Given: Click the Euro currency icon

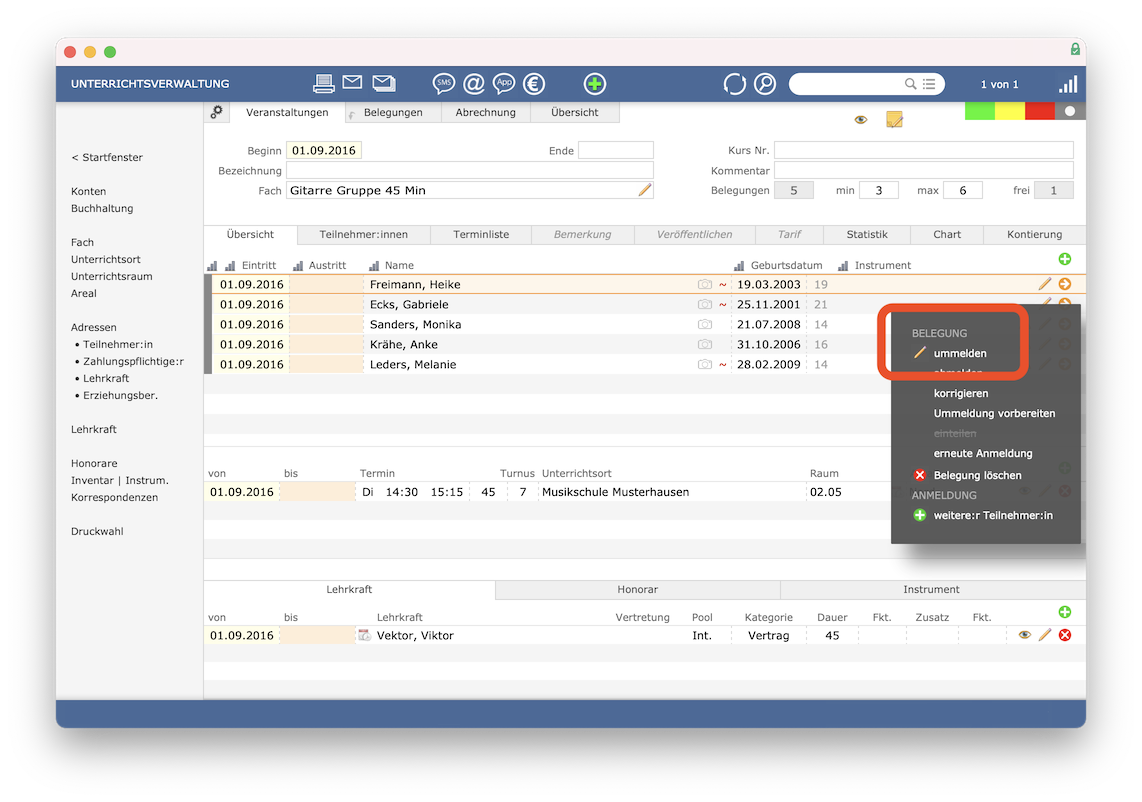Looking at the screenshot, I should tap(534, 84).
